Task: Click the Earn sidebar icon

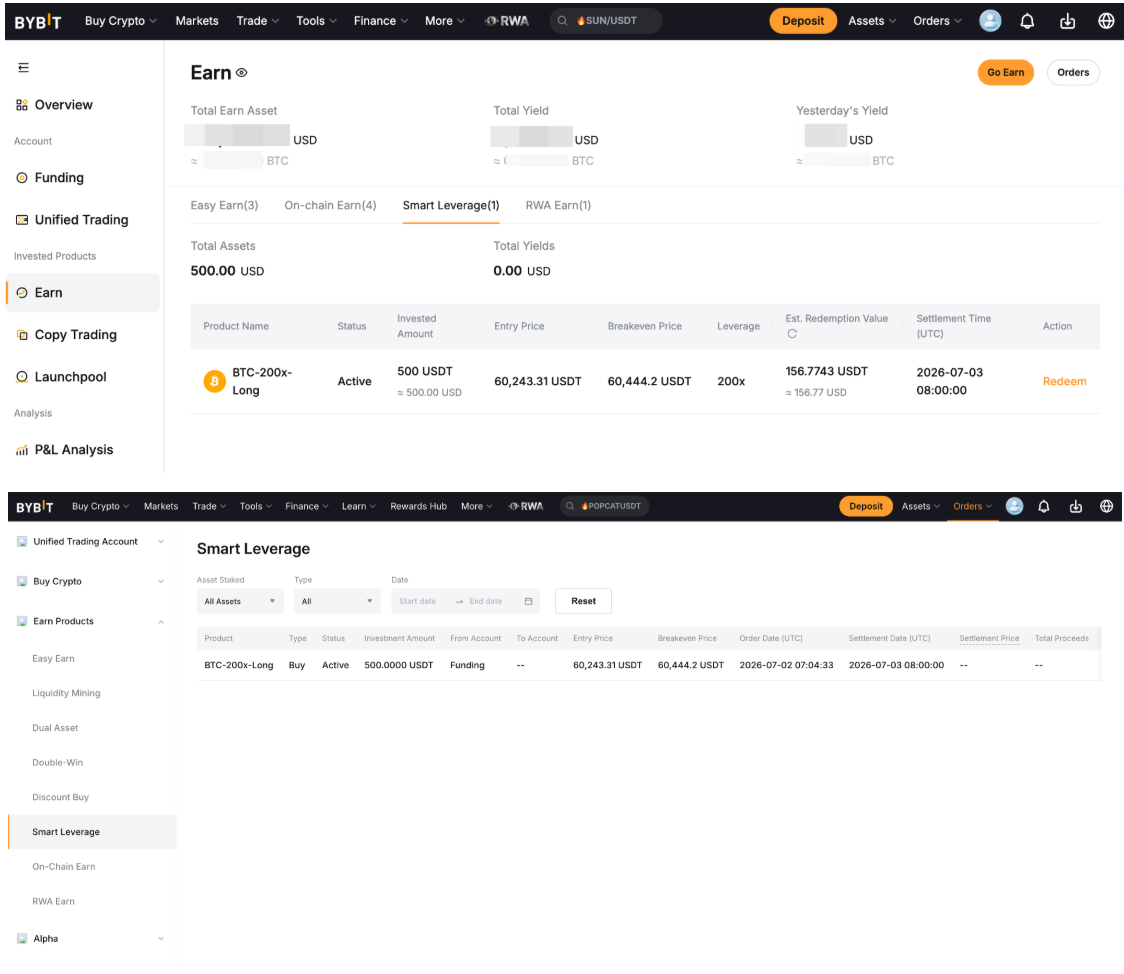Action: (22, 292)
